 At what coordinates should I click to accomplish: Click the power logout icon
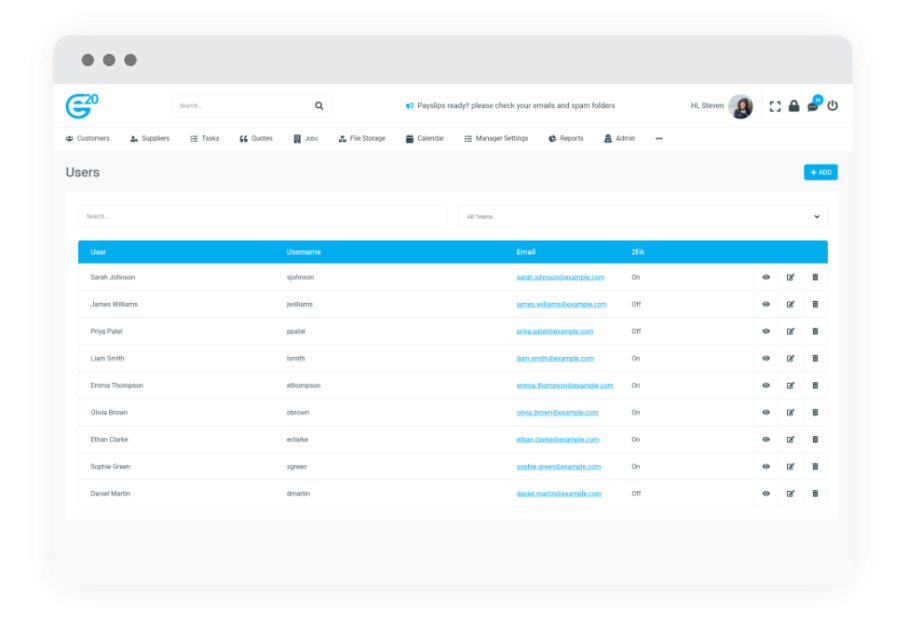833,106
